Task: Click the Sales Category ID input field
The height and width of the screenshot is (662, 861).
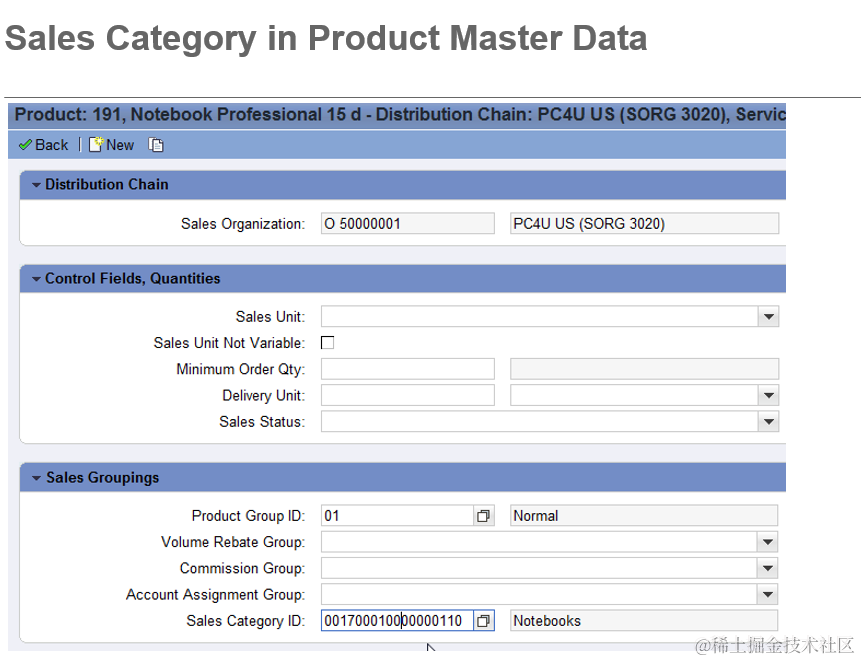Action: coord(397,621)
